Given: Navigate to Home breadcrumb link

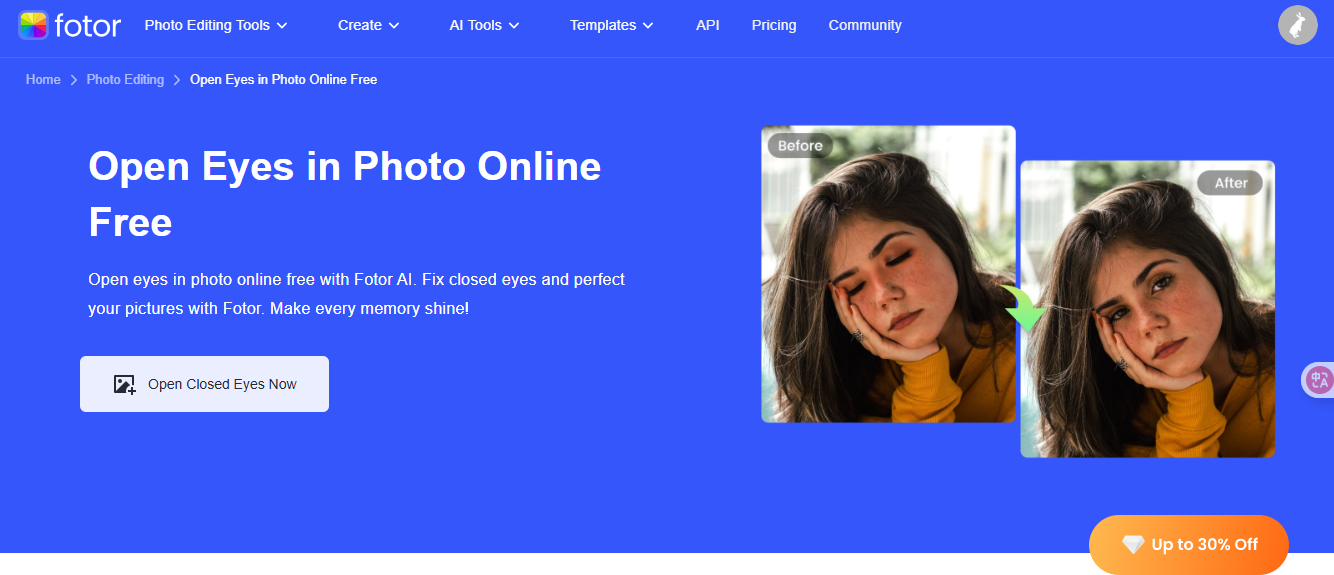Looking at the screenshot, I should [43, 80].
